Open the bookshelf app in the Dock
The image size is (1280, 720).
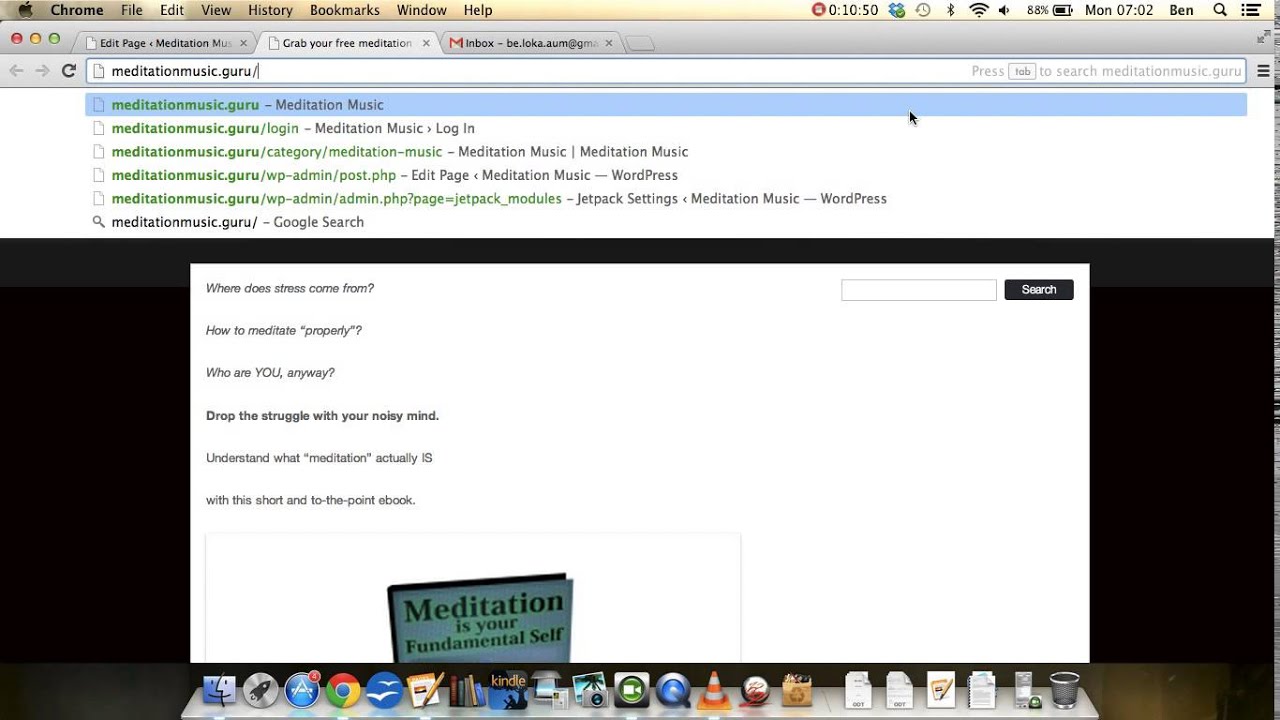click(x=466, y=690)
